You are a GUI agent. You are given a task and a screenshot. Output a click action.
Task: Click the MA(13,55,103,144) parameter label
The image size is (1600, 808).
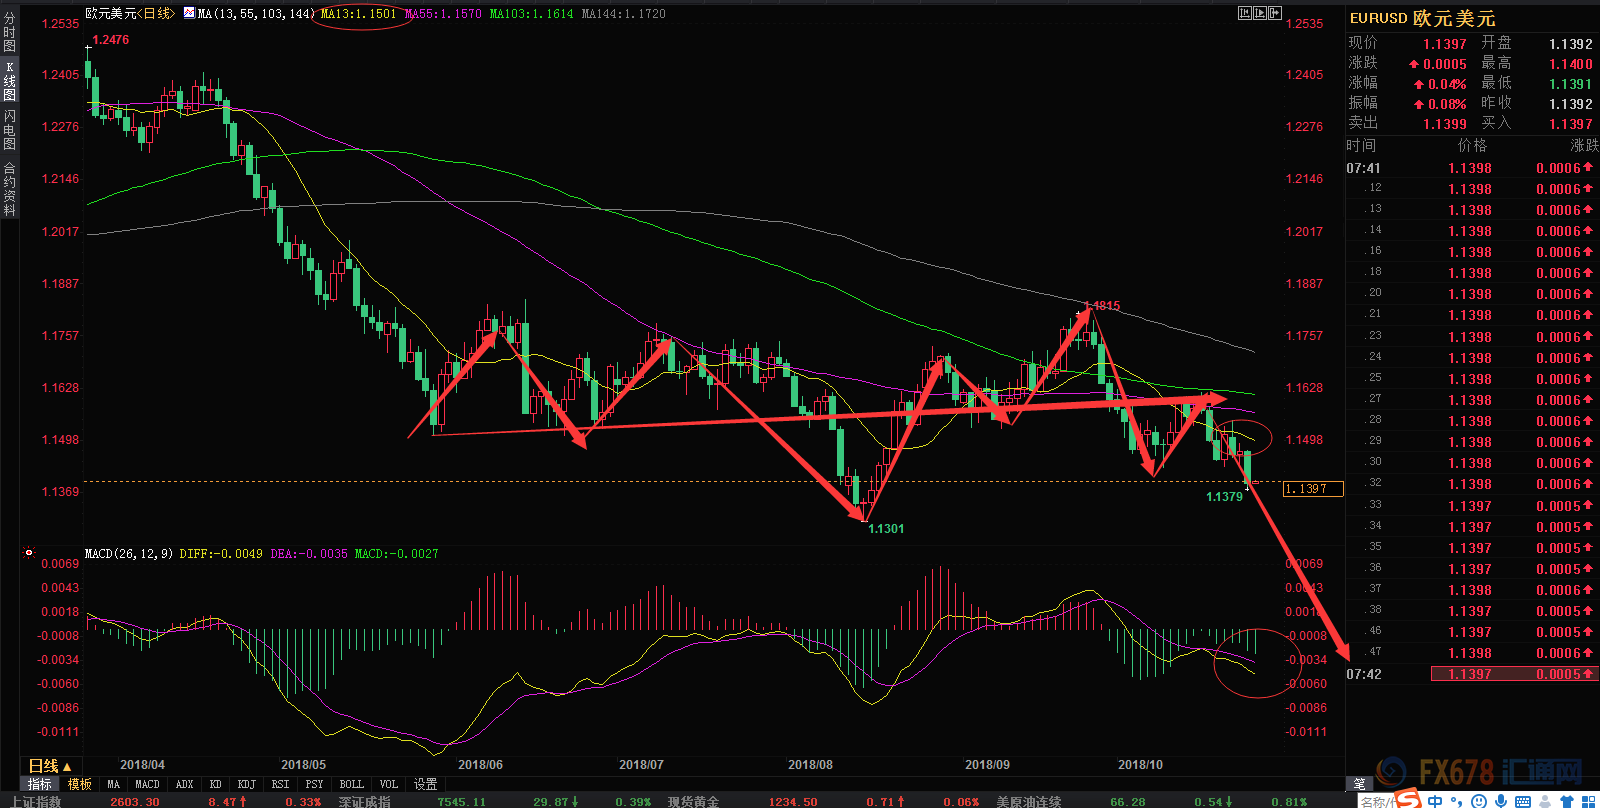coord(256,13)
